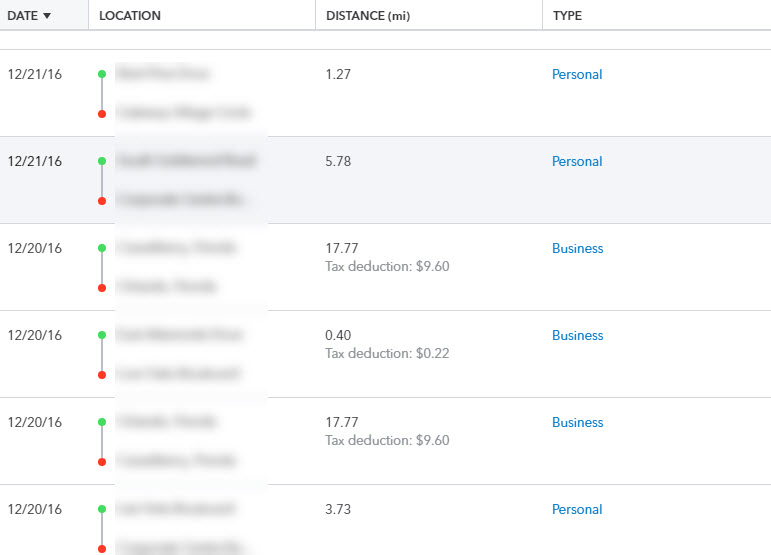771x555 pixels.
Task: Click green start dot of 5.78 mile trip
Action: [102, 161]
